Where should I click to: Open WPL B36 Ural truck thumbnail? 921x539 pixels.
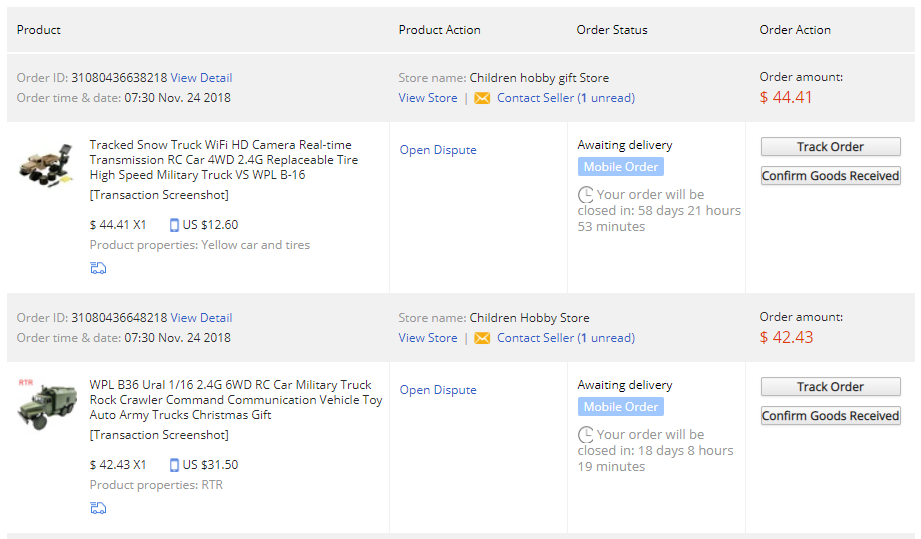pos(45,403)
